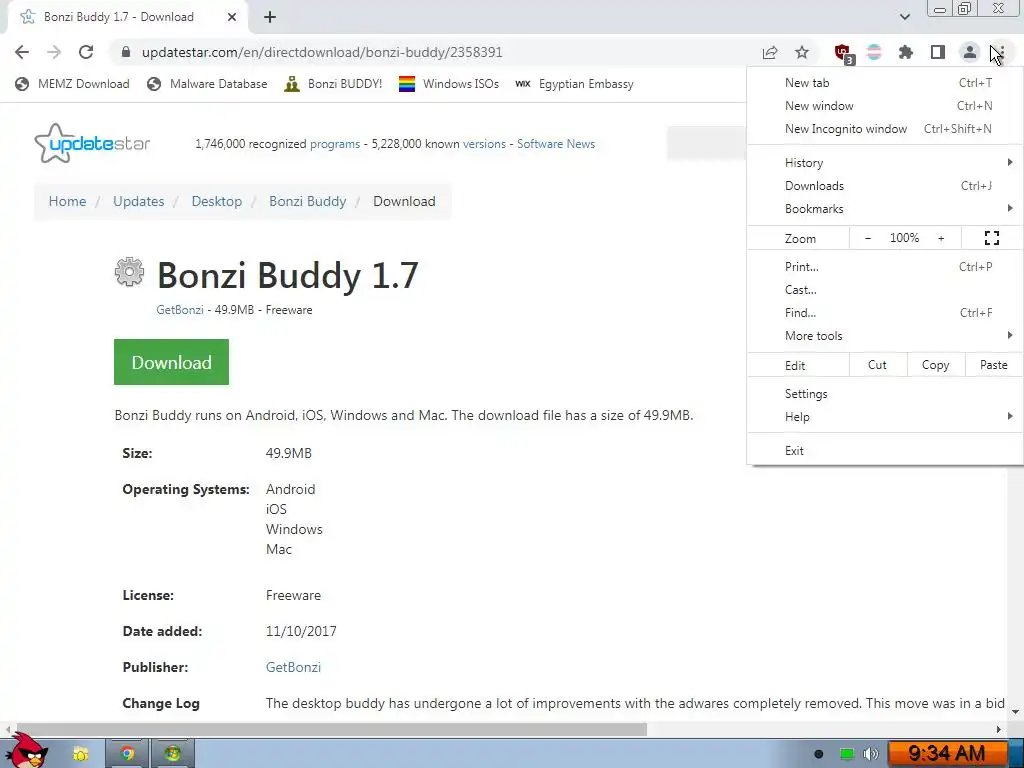Image resolution: width=1024 pixels, height=768 pixels.
Task: Choose New Incognito window
Action: [885, 129]
